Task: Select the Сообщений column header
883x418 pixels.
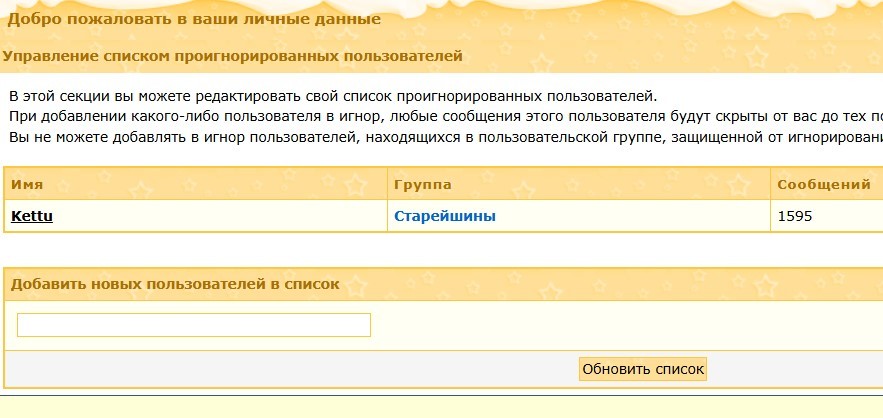Action: click(x=824, y=185)
